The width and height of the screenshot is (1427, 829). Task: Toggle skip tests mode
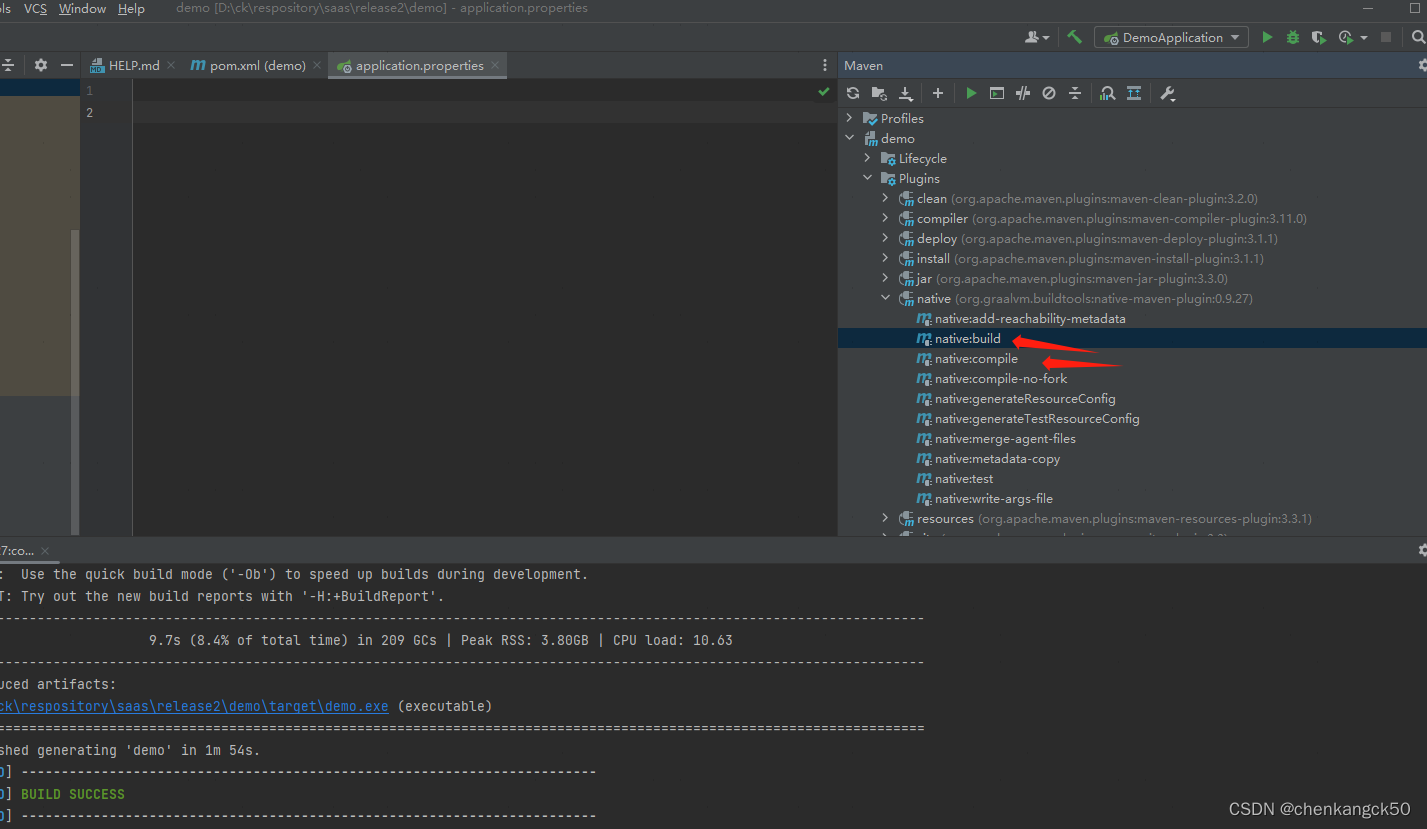[1049, 93]
